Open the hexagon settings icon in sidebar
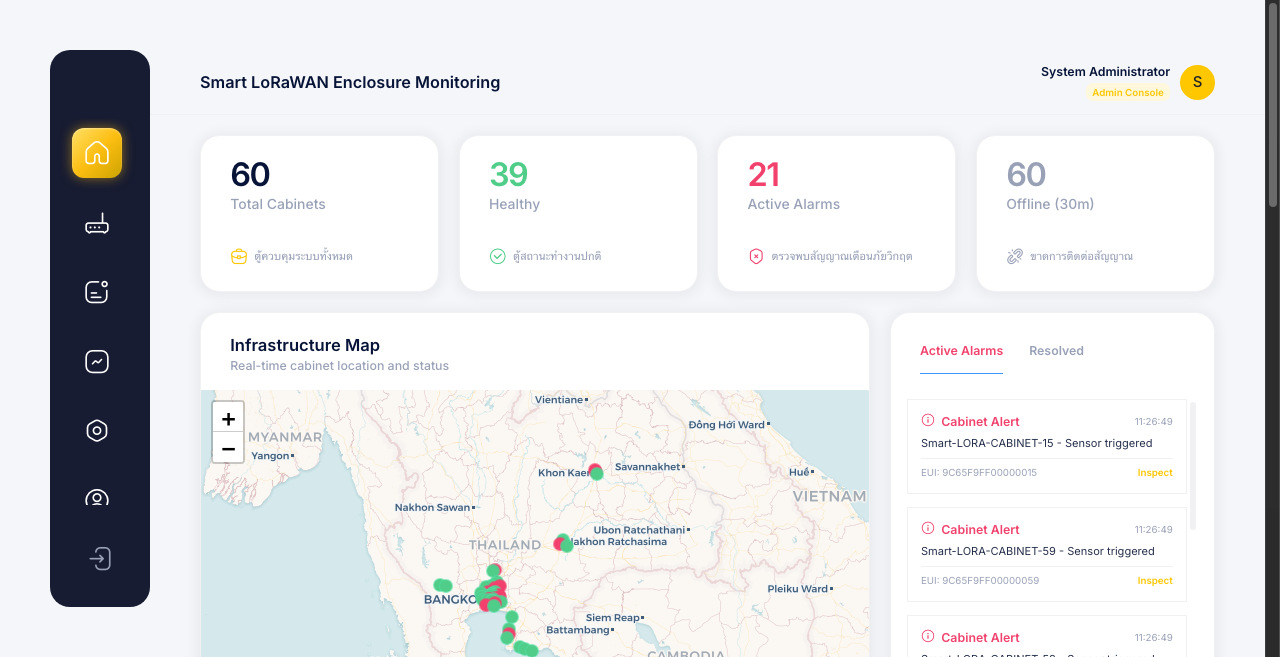This screenshot has width=1280, height=657. [97, 430]
